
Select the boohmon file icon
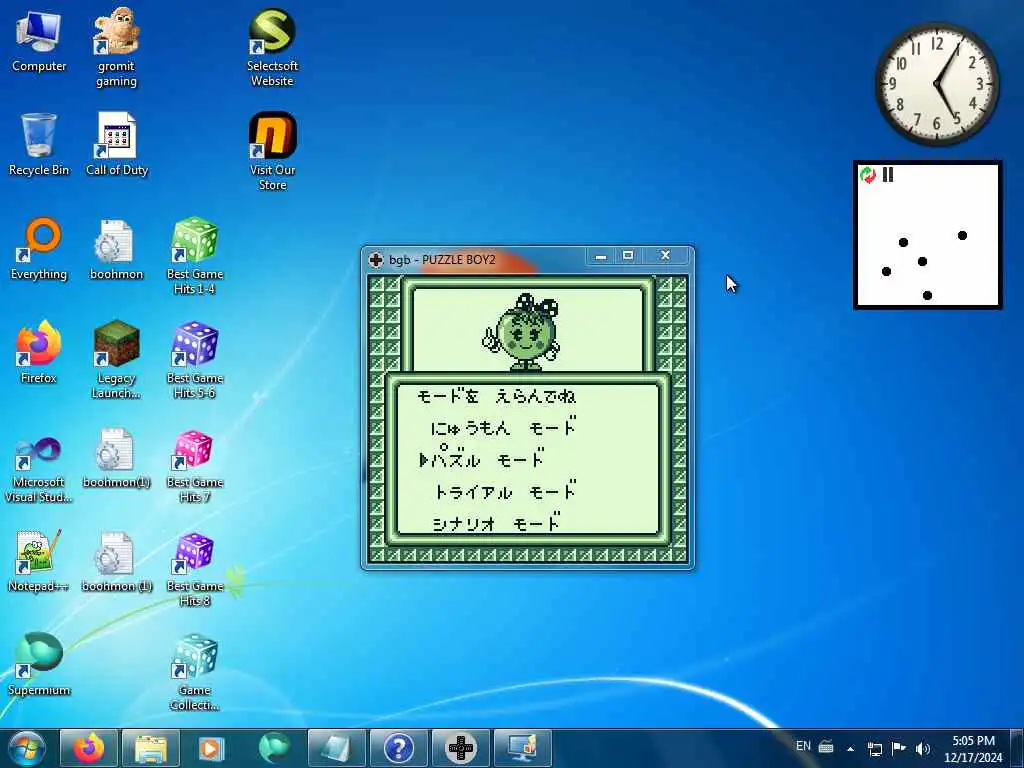point(116,249)
